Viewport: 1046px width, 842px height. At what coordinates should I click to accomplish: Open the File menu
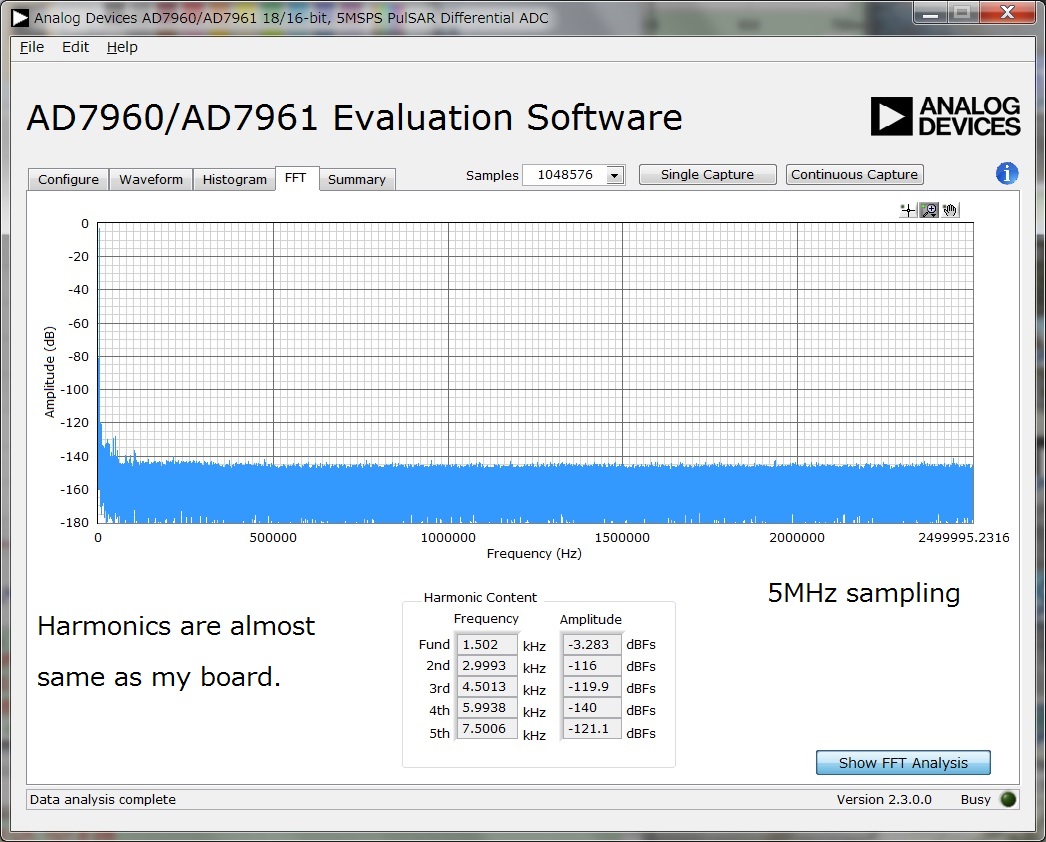pyautogui.click(x=31, y=47)
